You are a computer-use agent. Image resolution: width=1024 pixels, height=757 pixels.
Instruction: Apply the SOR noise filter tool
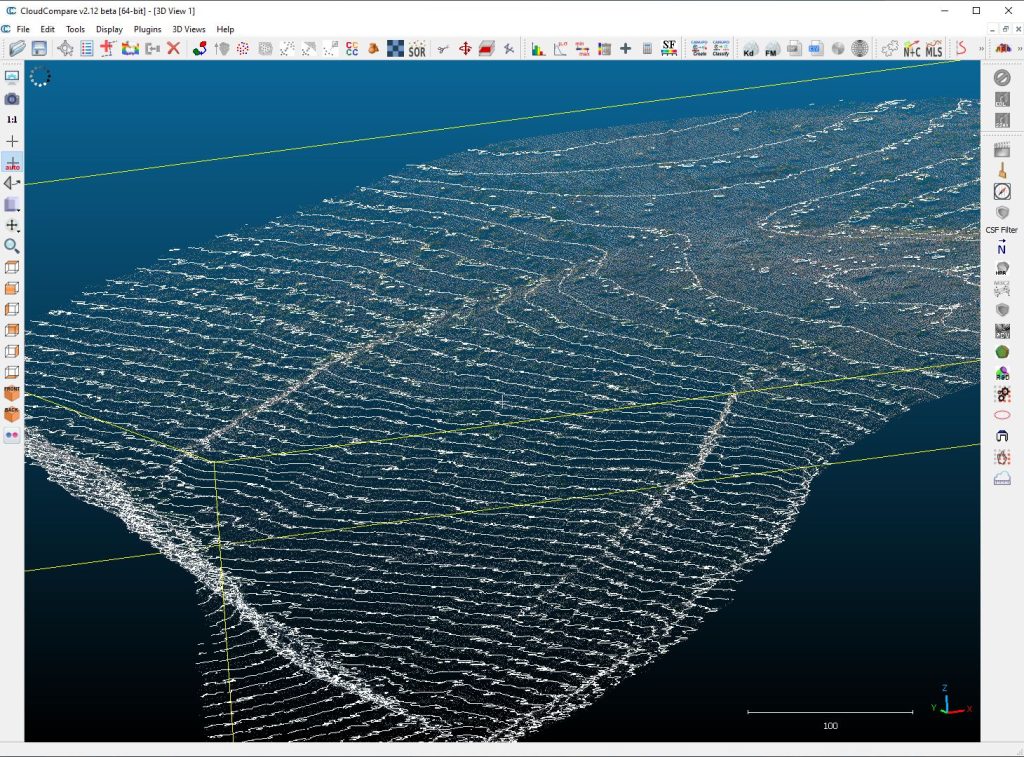click(x=417, y=48)
